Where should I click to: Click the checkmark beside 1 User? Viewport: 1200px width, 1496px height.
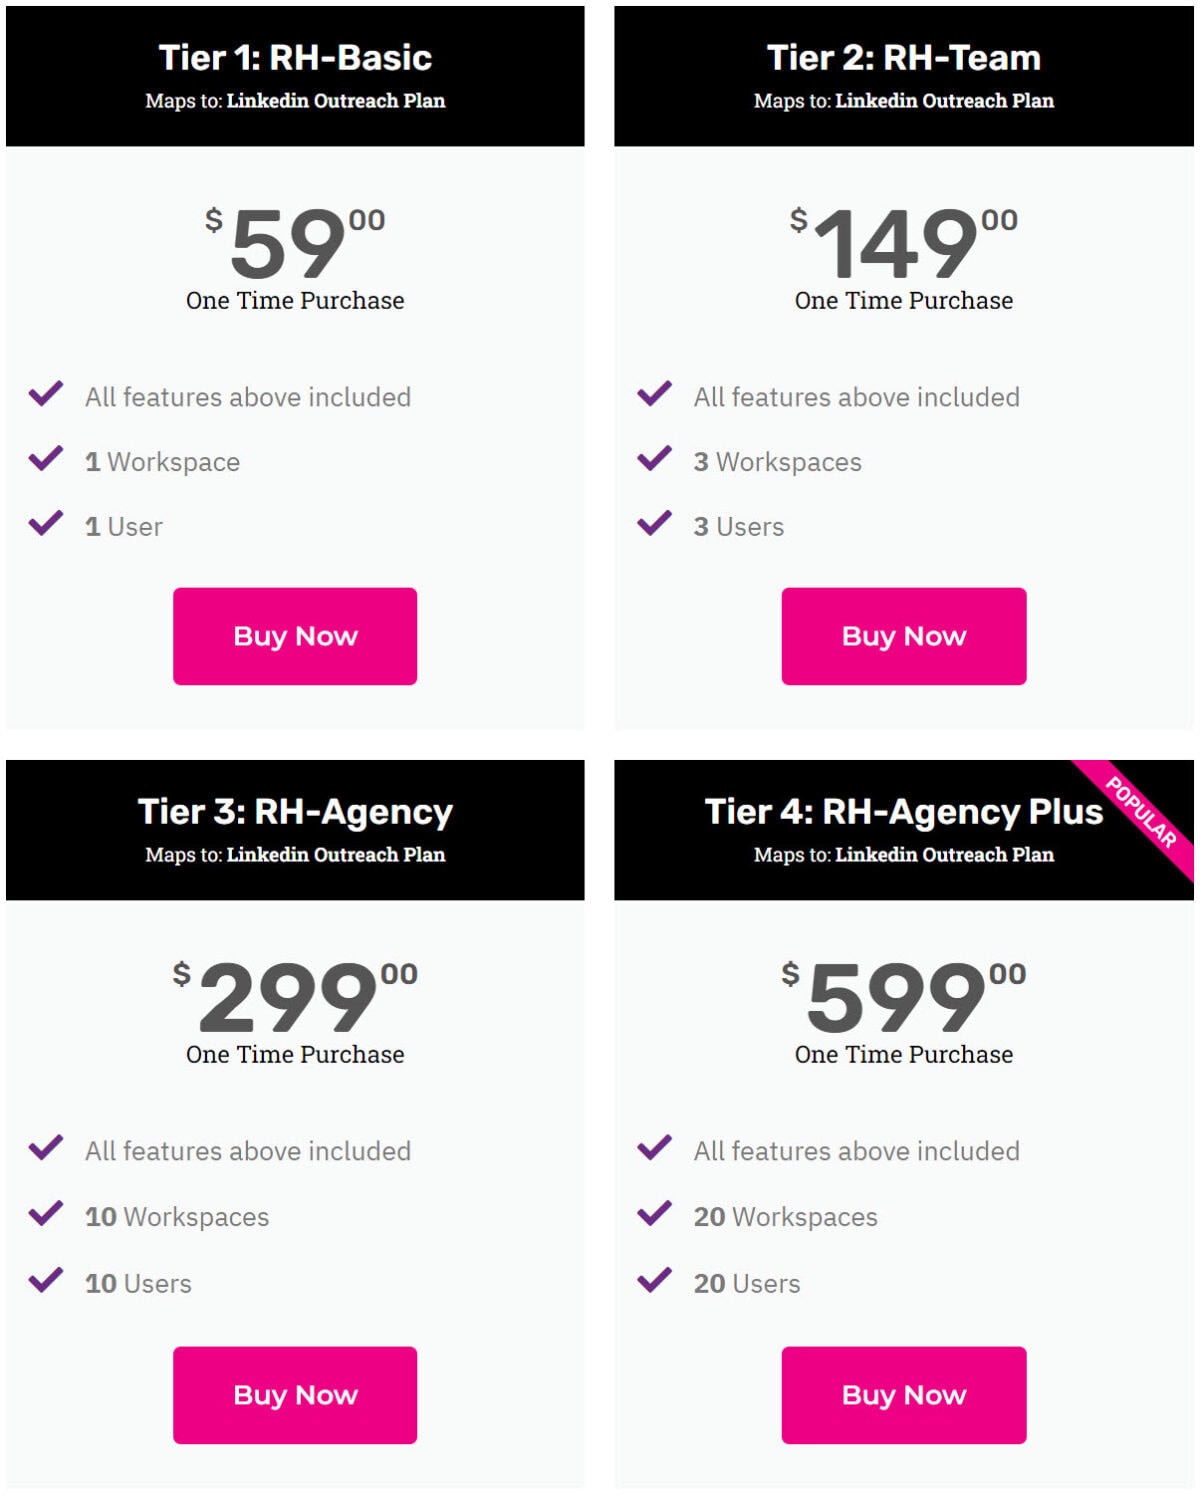tap(46, 524)
